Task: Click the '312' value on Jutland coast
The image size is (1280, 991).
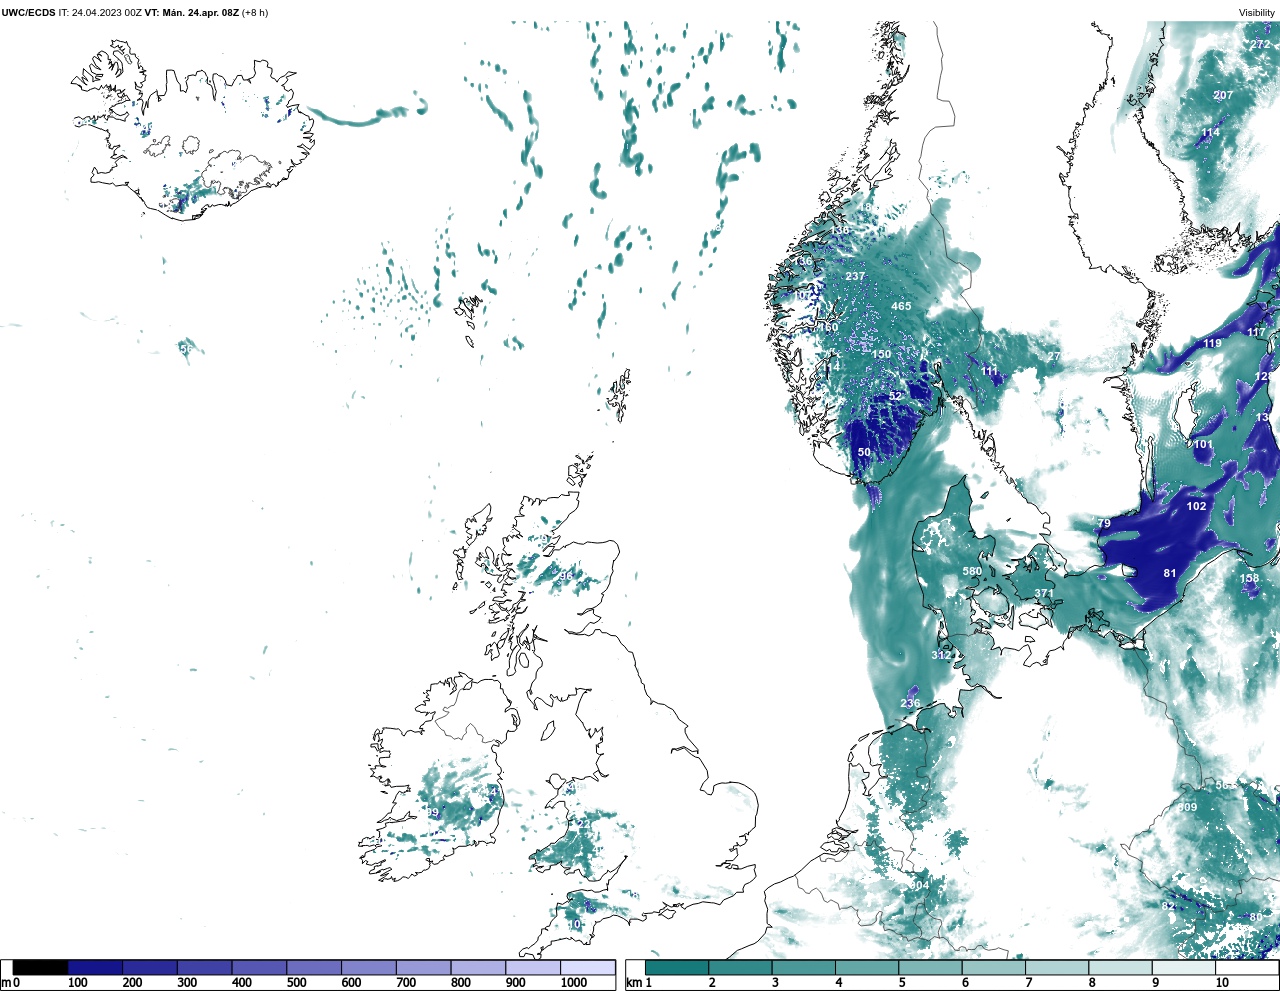Action: click(x=941, y=656)
